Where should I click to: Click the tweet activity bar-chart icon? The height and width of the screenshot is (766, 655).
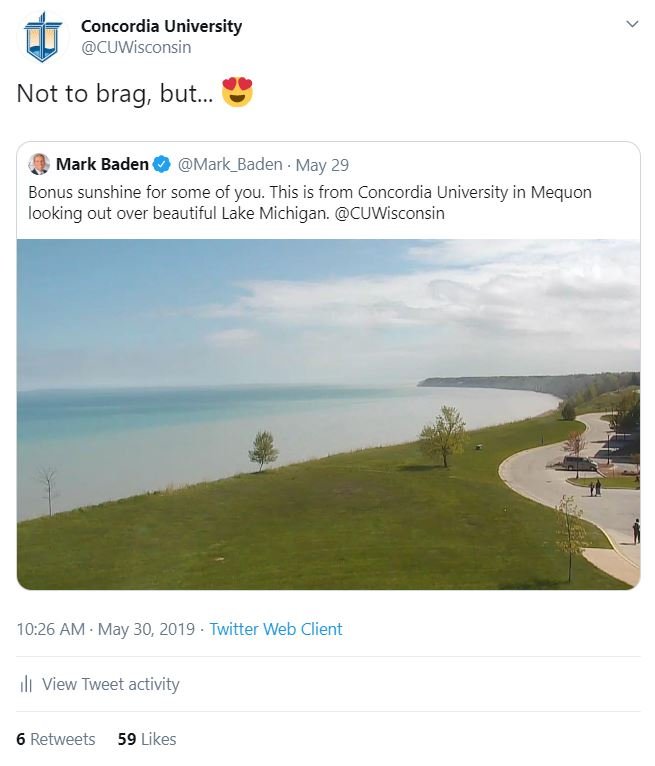[x=26, y=685]
